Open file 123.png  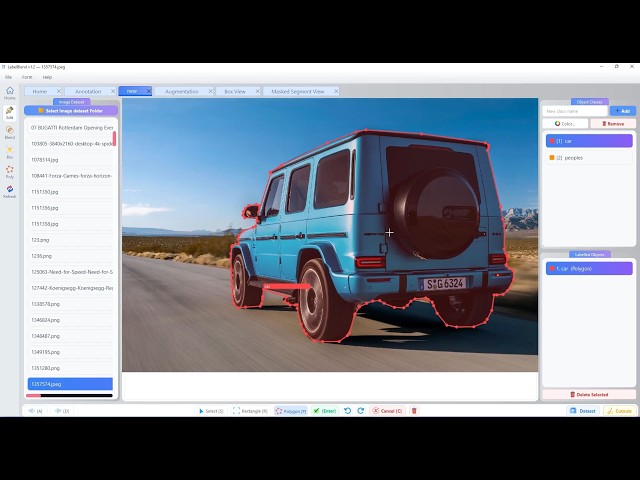coord(70,240)
